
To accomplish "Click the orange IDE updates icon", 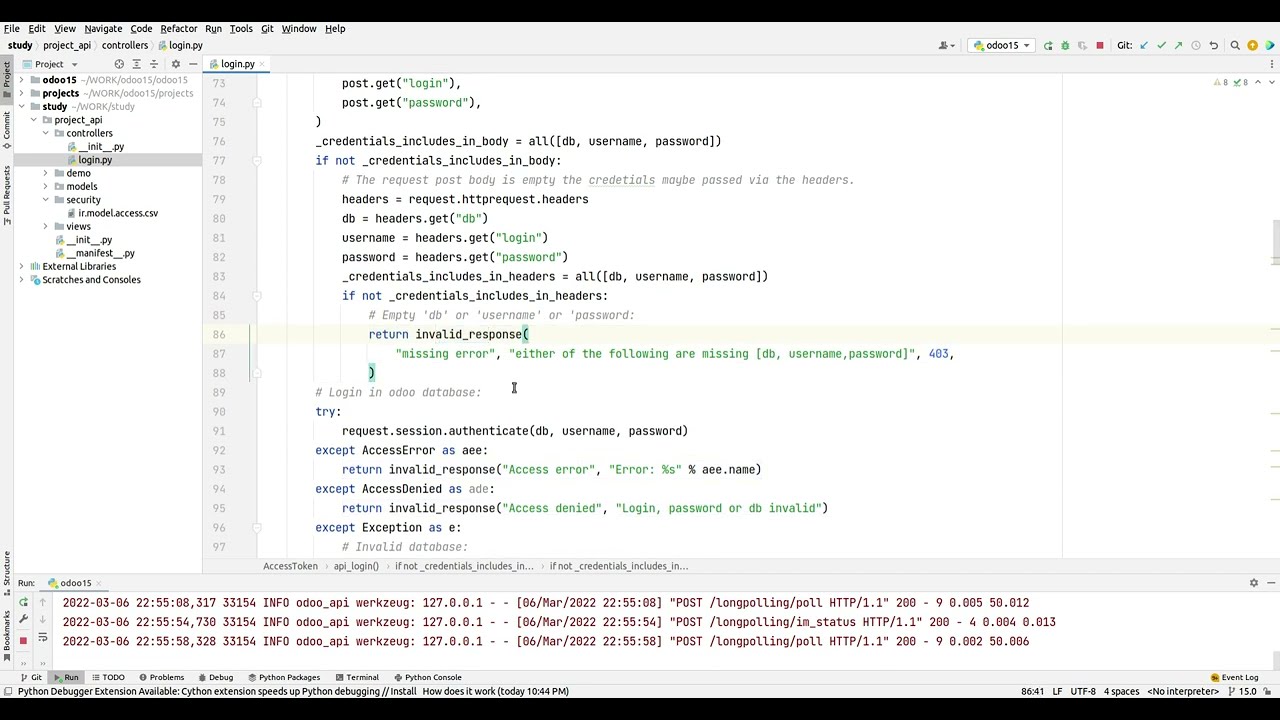I will 1252,45.
